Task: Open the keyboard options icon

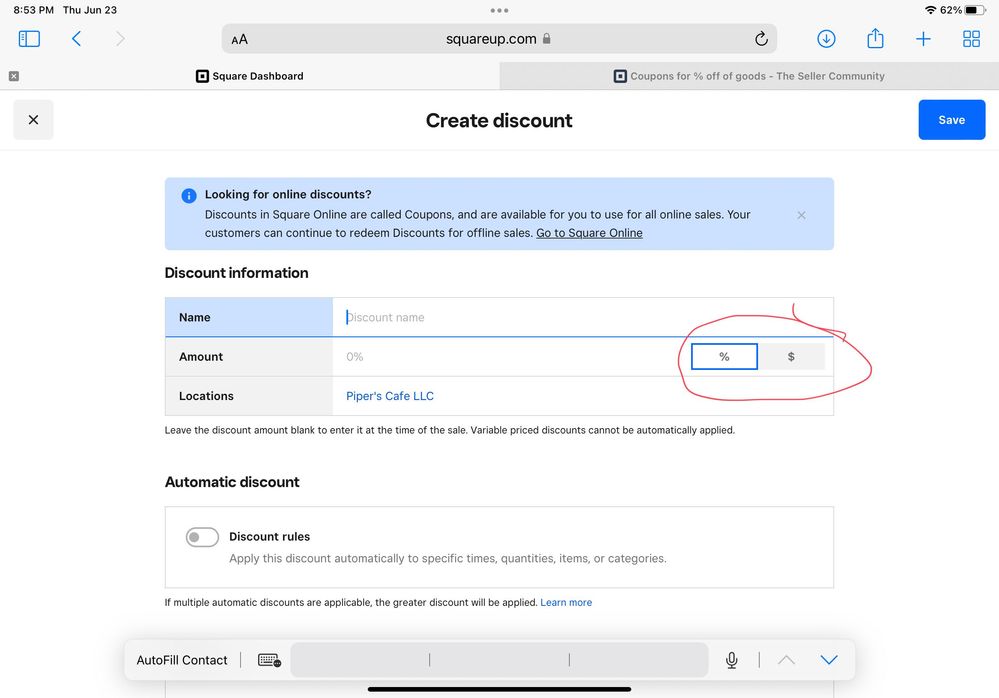Action: click(270, 660)
